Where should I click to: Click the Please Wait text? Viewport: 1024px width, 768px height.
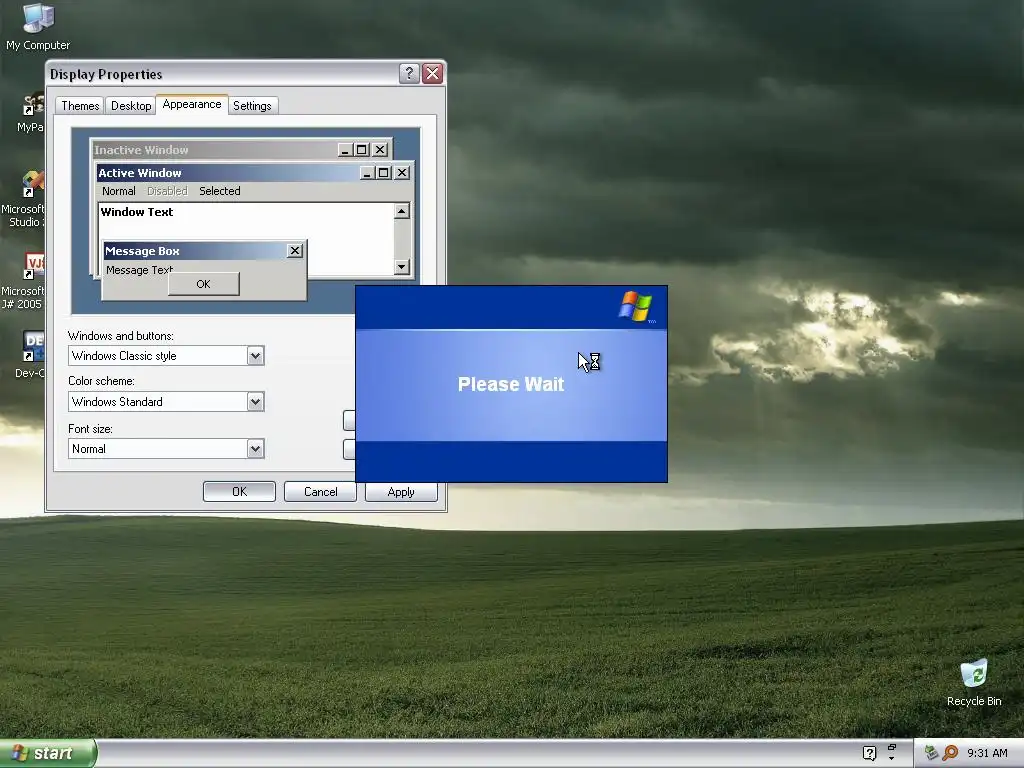click(x=511, y=384)
